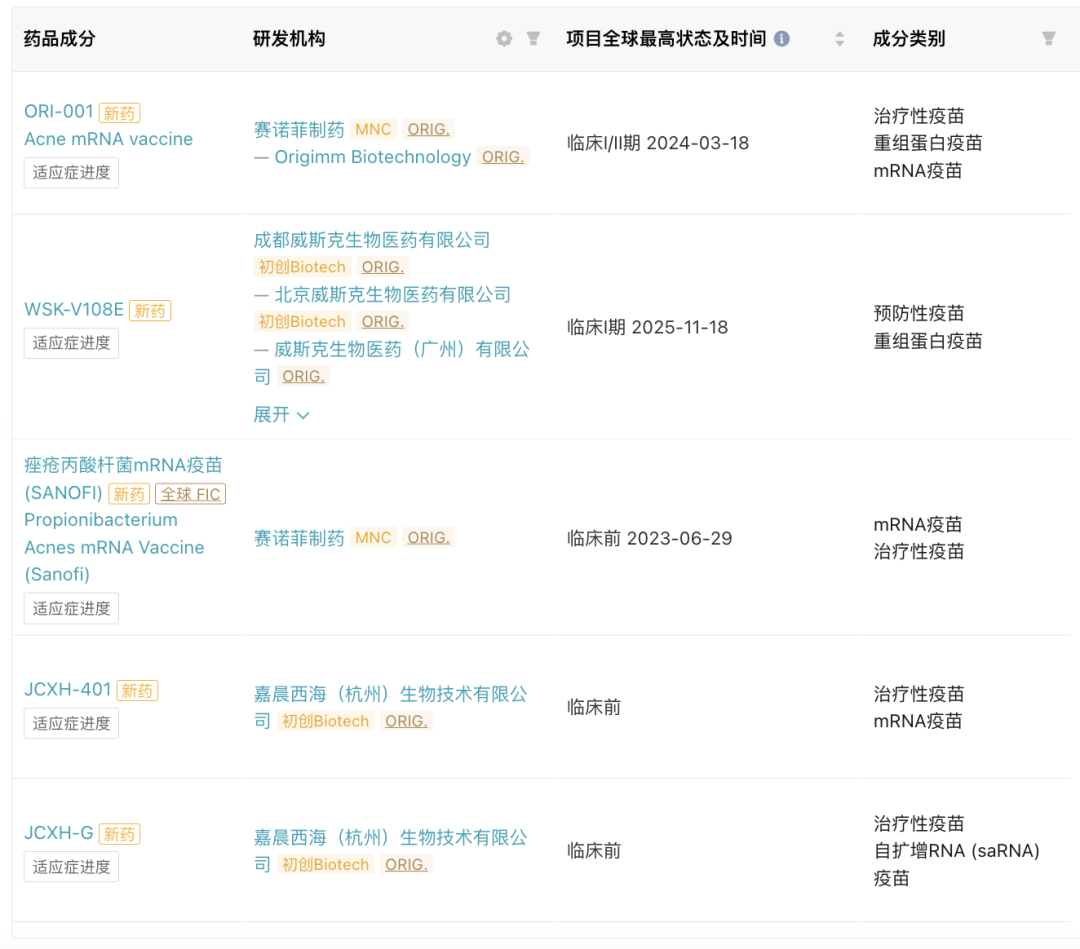Screen dimensions: 1080x949
Task: Click 适应症进度 button for WSK-V108E
Action: 71,343
